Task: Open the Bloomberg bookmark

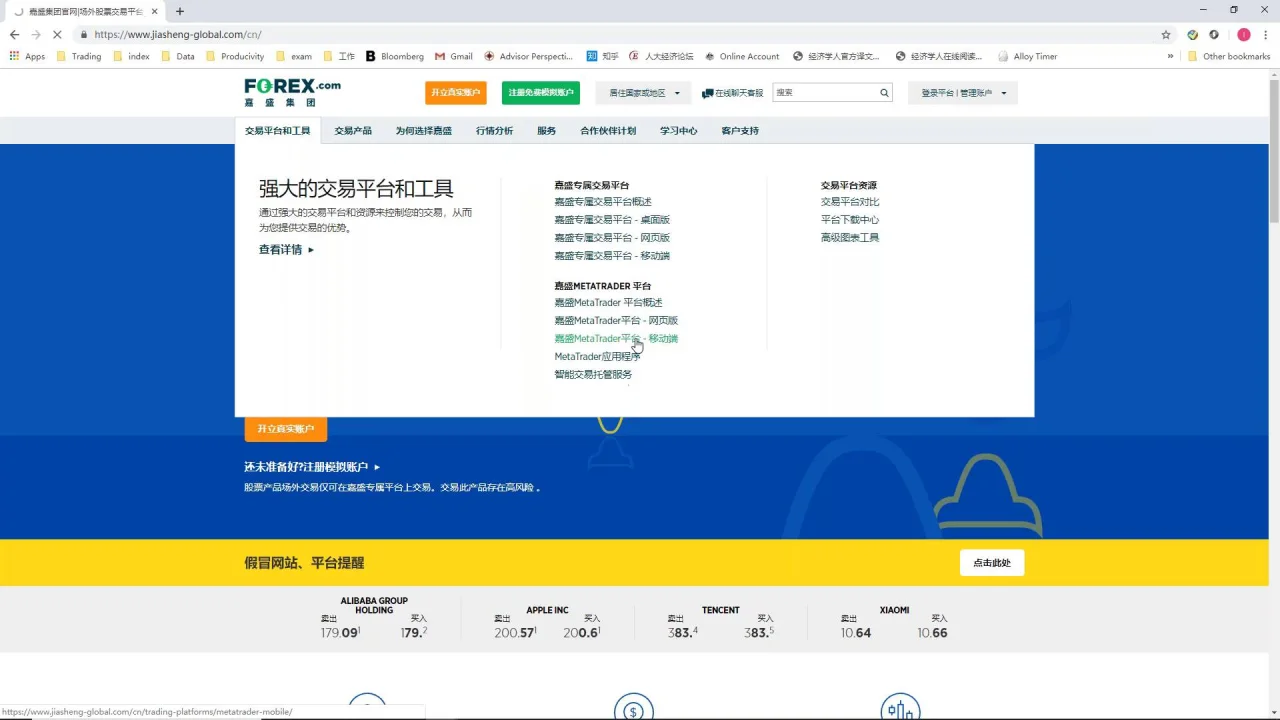Action: click(395, 56)
